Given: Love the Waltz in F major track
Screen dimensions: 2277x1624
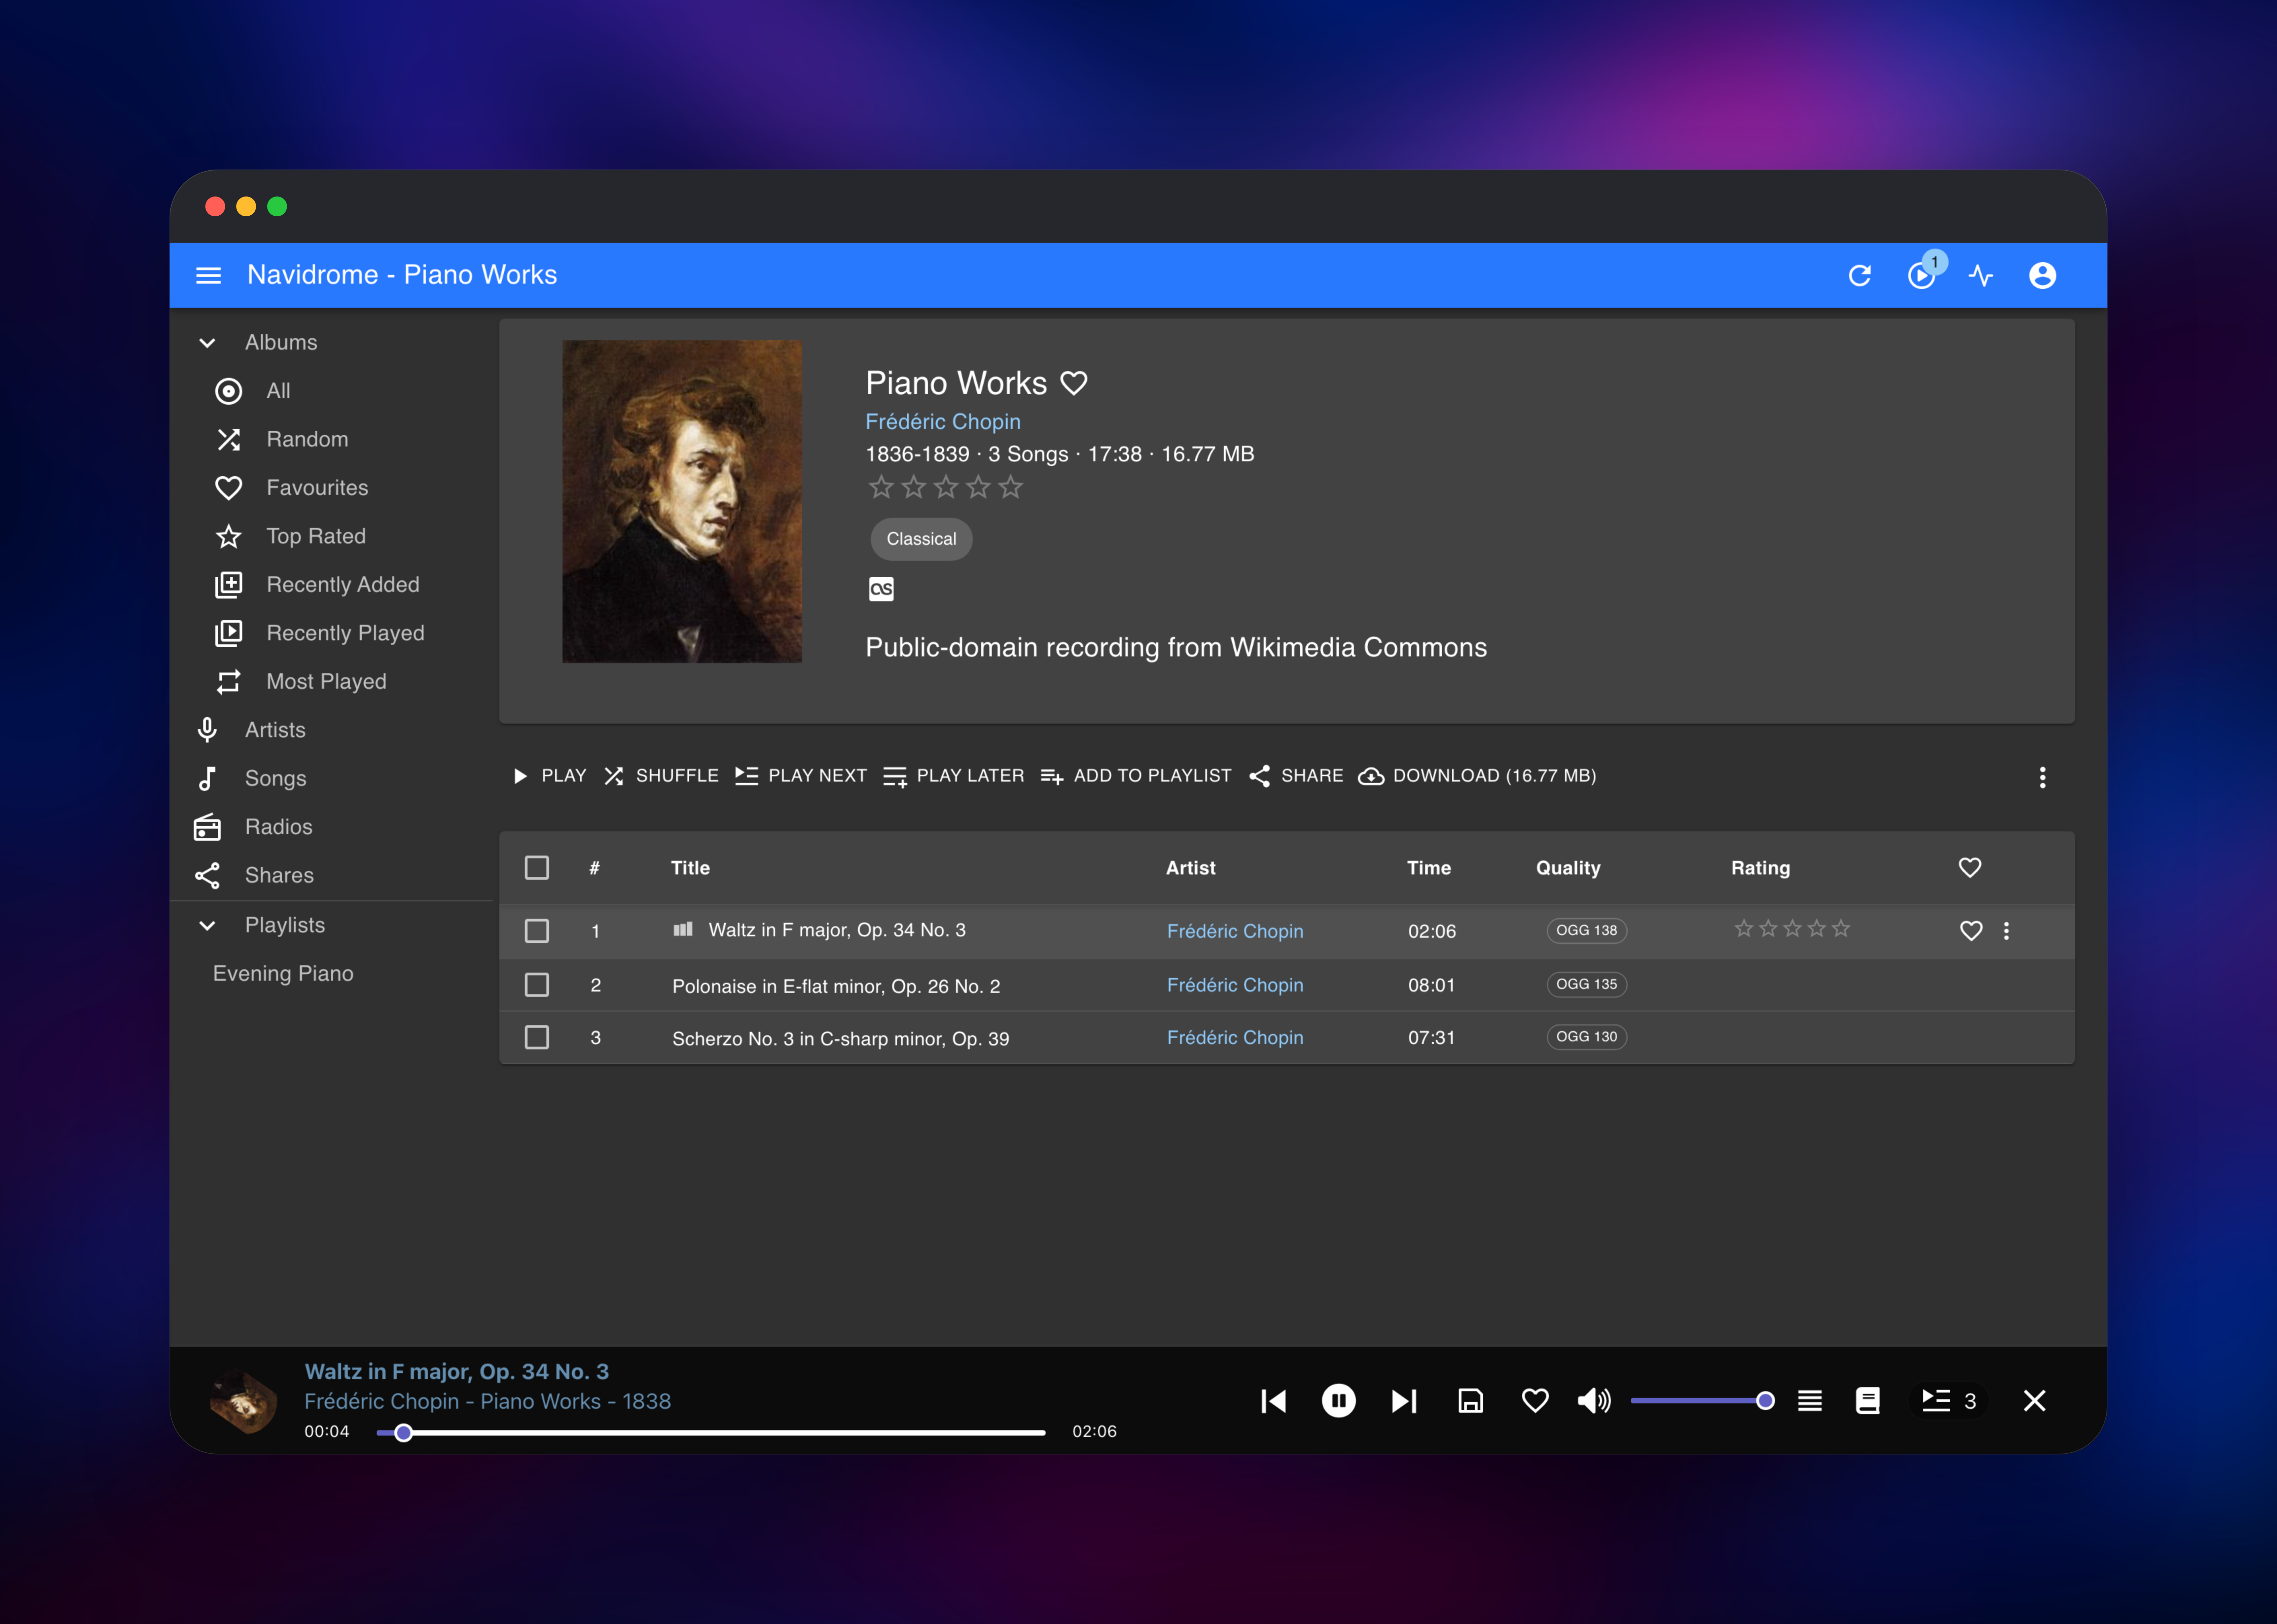Looking at the screenshot, I should coord(1971,931).
